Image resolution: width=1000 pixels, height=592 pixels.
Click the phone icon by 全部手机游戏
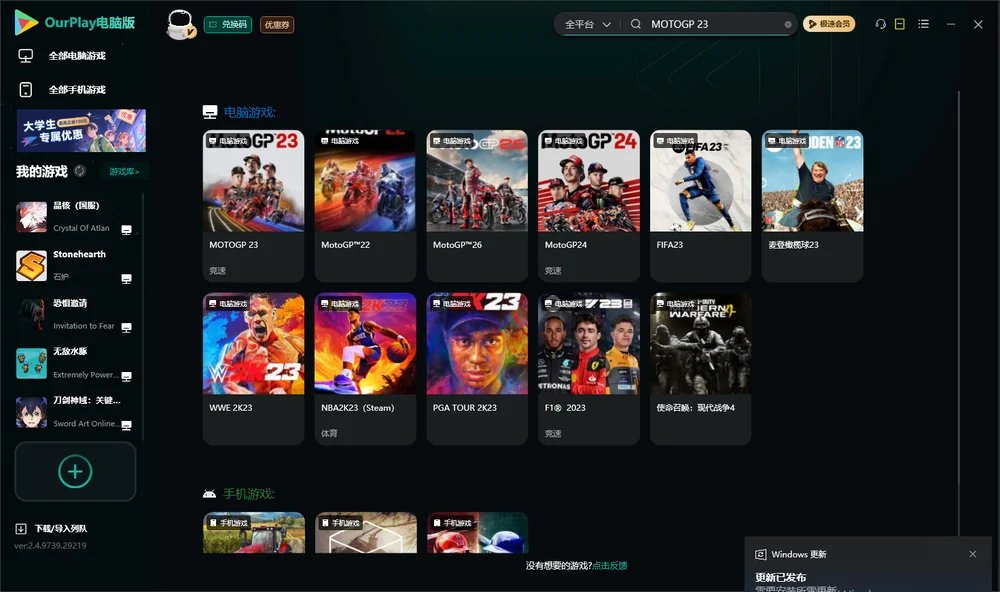pos(26,90)
